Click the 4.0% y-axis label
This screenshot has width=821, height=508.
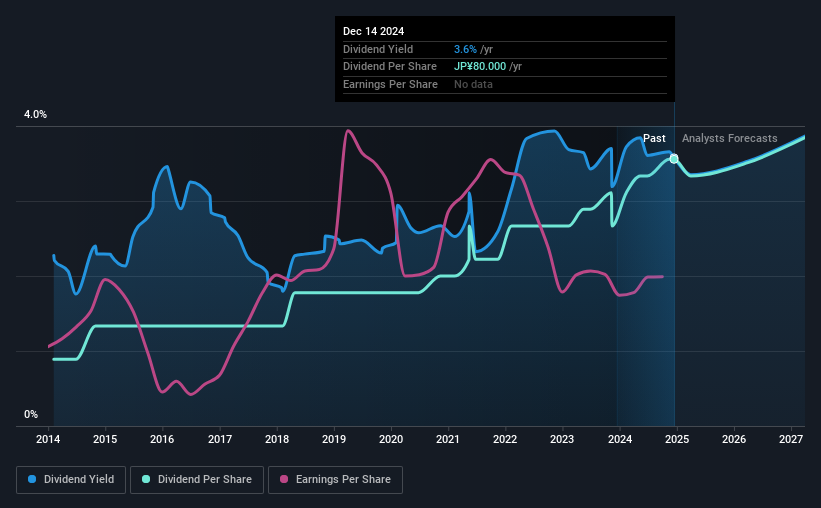(x=35, y=114)
